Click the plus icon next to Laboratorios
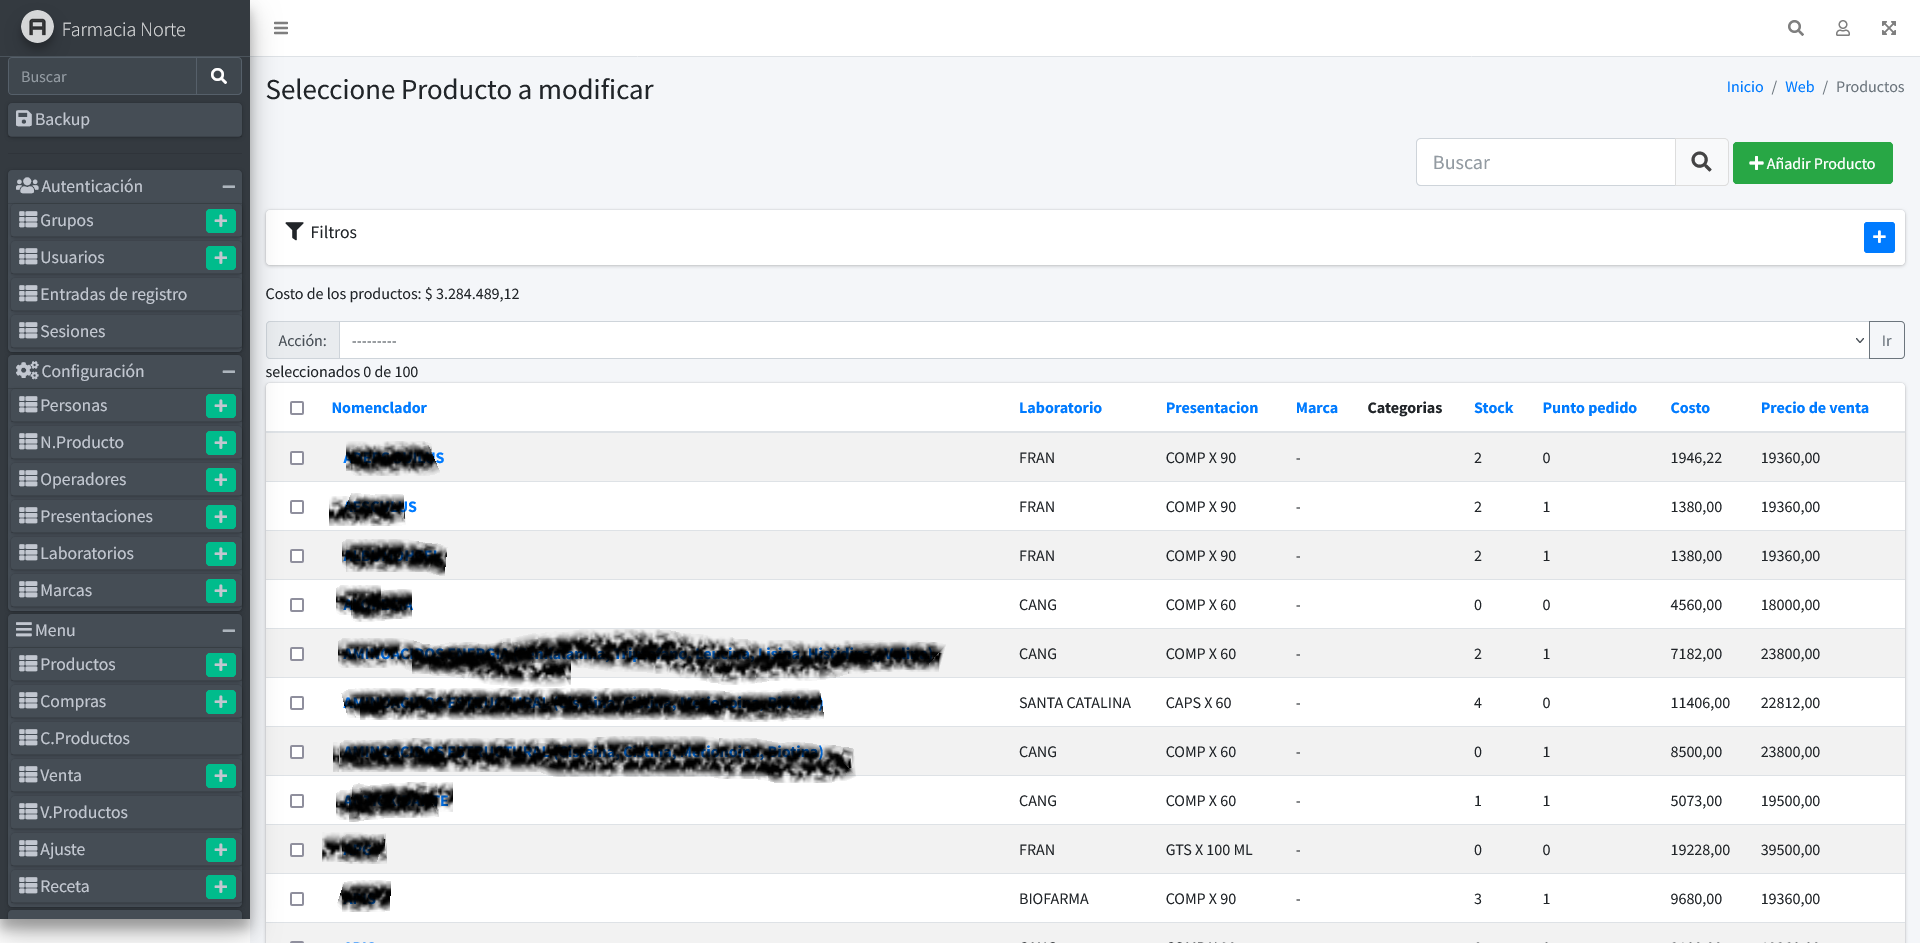Image resolution: width=1920 pixels, height=943 pixels. point(220,554)
